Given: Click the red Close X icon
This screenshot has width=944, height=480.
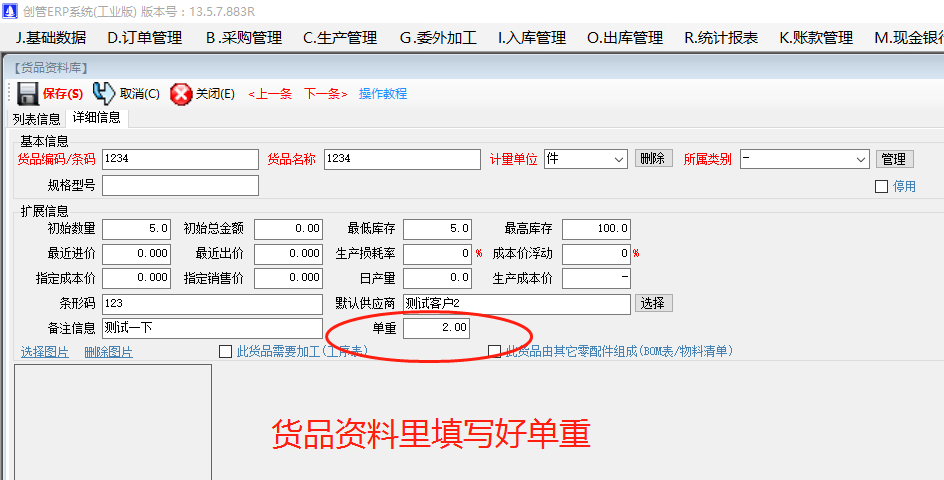Looking at the screenshot, I should point(181,94).
